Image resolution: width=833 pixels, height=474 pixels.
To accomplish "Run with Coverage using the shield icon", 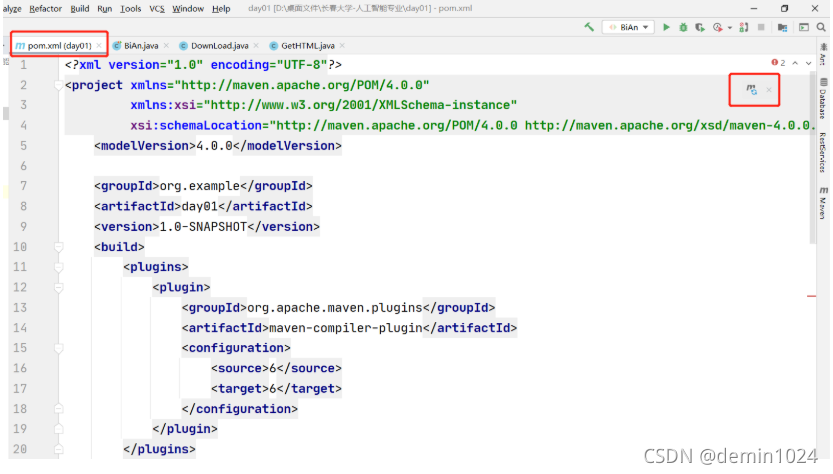I will pyautogui.click(x=700, y=27).
